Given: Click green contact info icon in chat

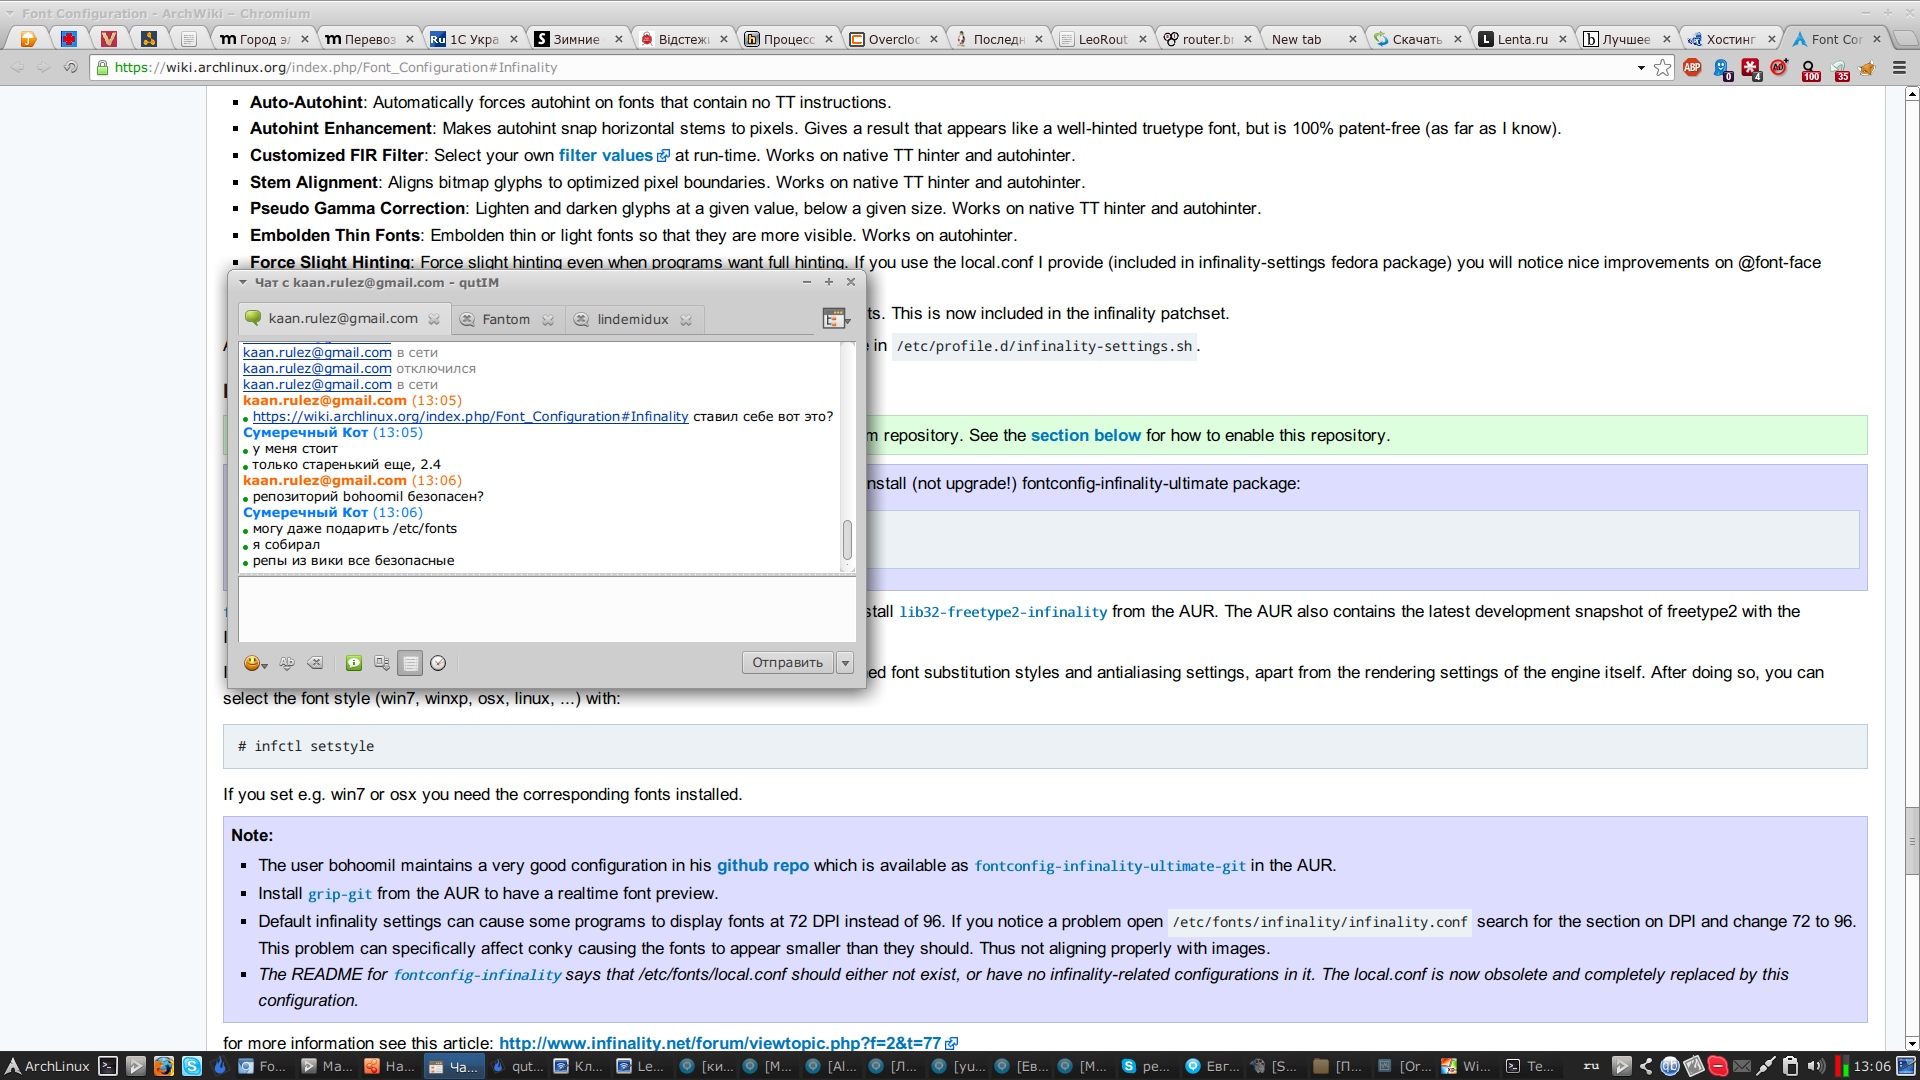Looking at the screenshot, I should pos(354,663).
